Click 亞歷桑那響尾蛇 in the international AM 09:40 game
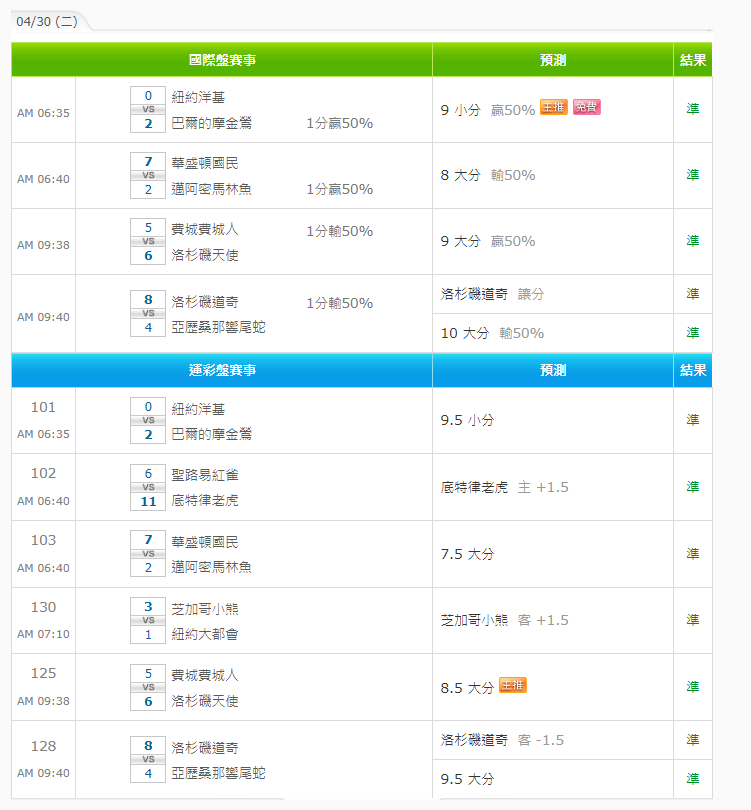 (x=218, y=327)
